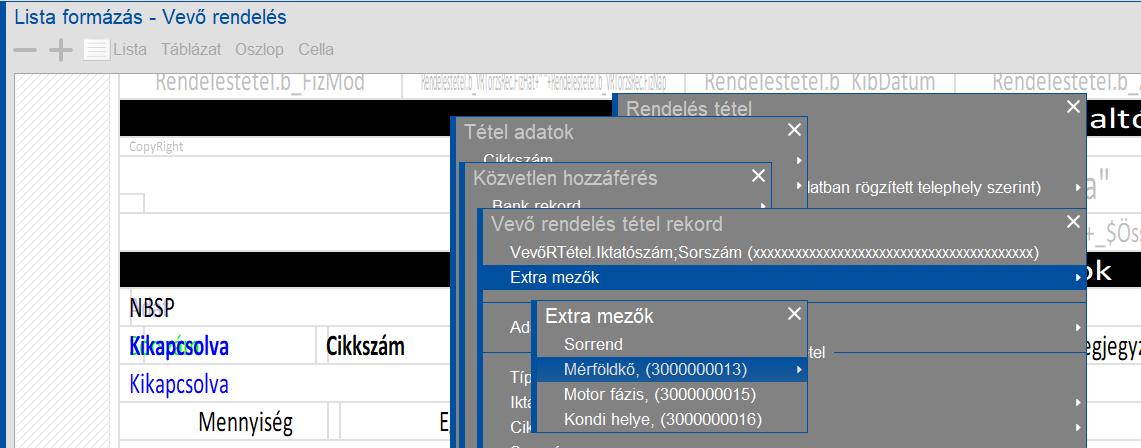Expand the Mérföldkő submenu arrow
This screenshot has width=1141, height=448.
(x=800, y=369)
